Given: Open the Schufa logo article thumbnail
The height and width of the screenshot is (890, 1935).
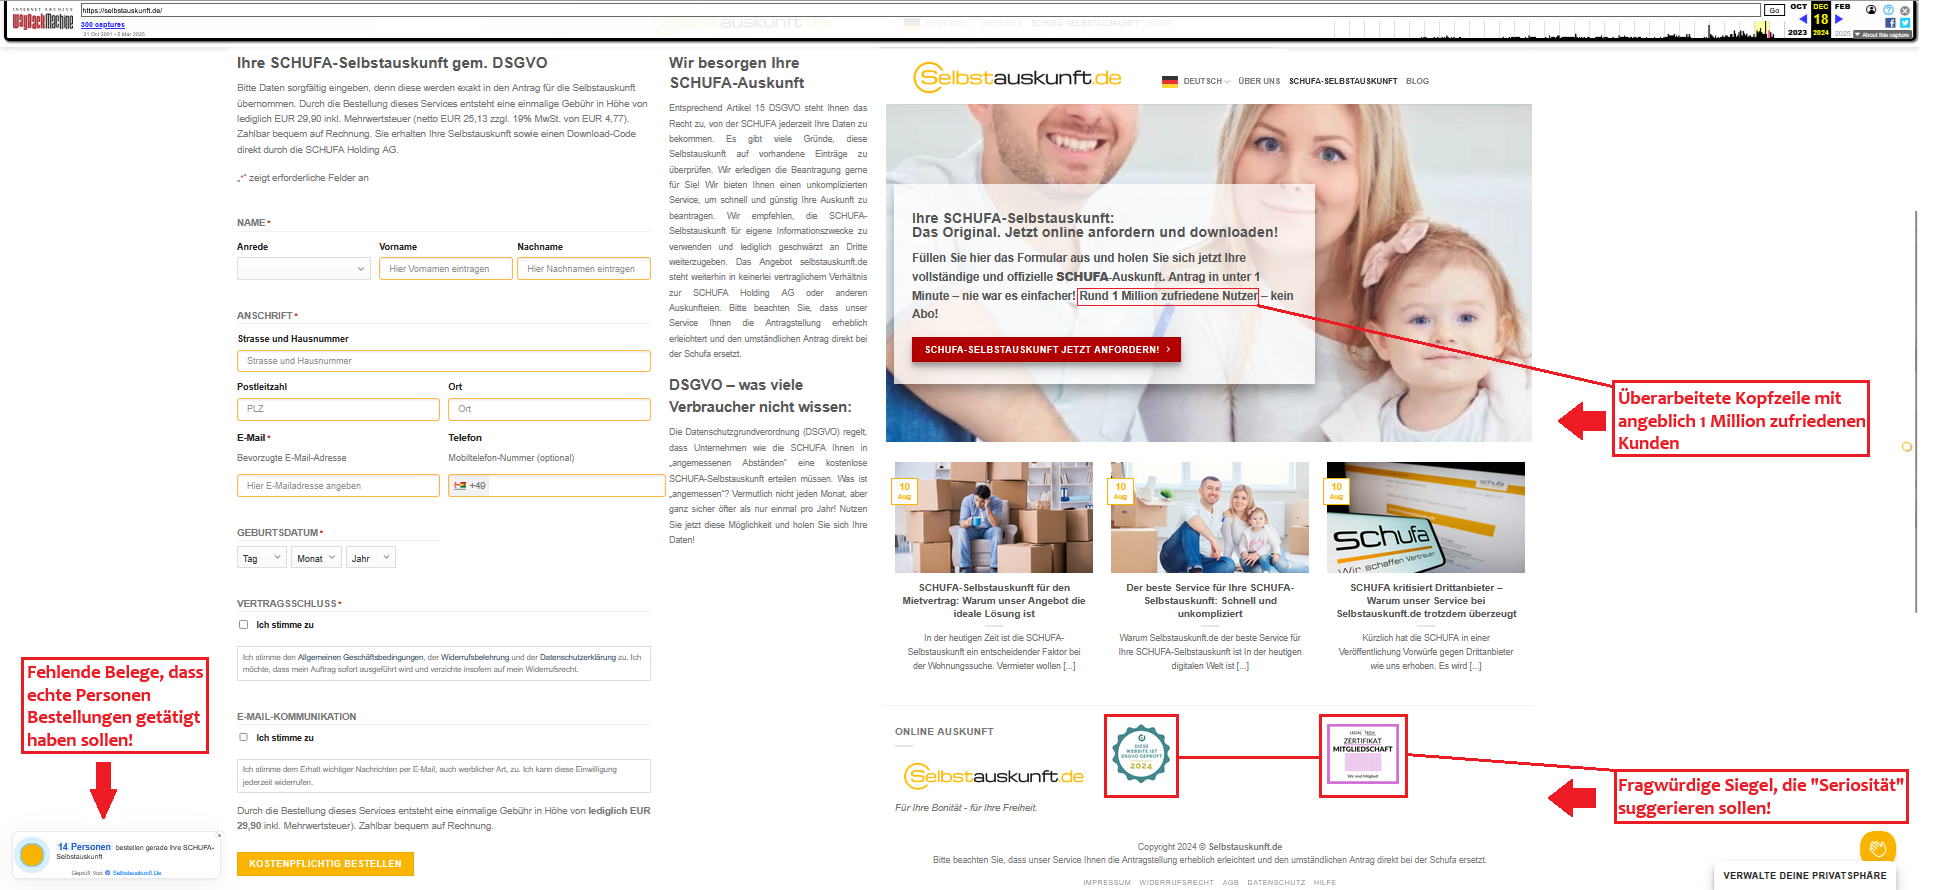Looking at the screenshot, I should (x=1426, y=517).
